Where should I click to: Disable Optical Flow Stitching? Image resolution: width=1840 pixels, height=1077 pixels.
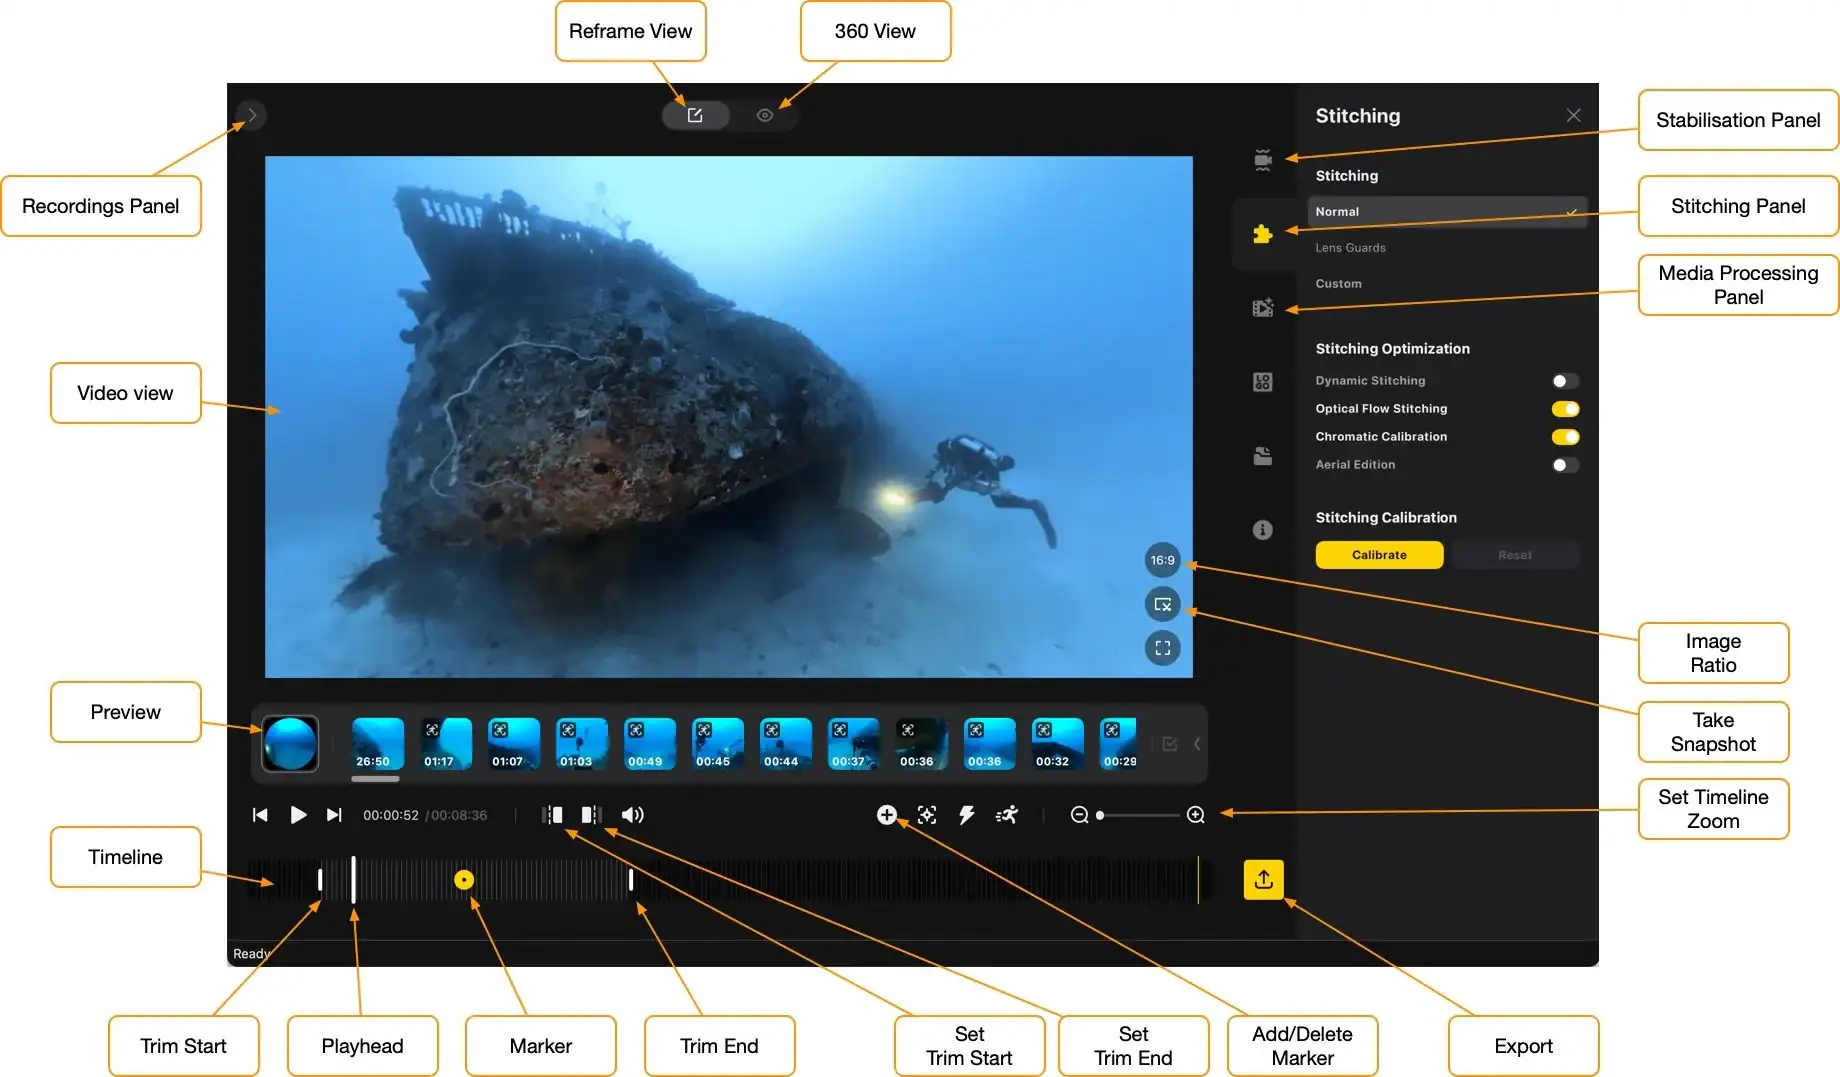pos(1563,408)
